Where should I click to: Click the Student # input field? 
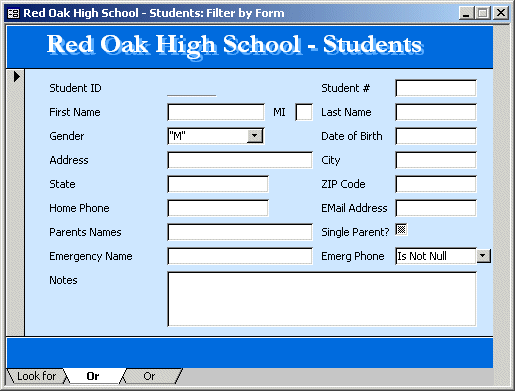click(x=436, y=88)
